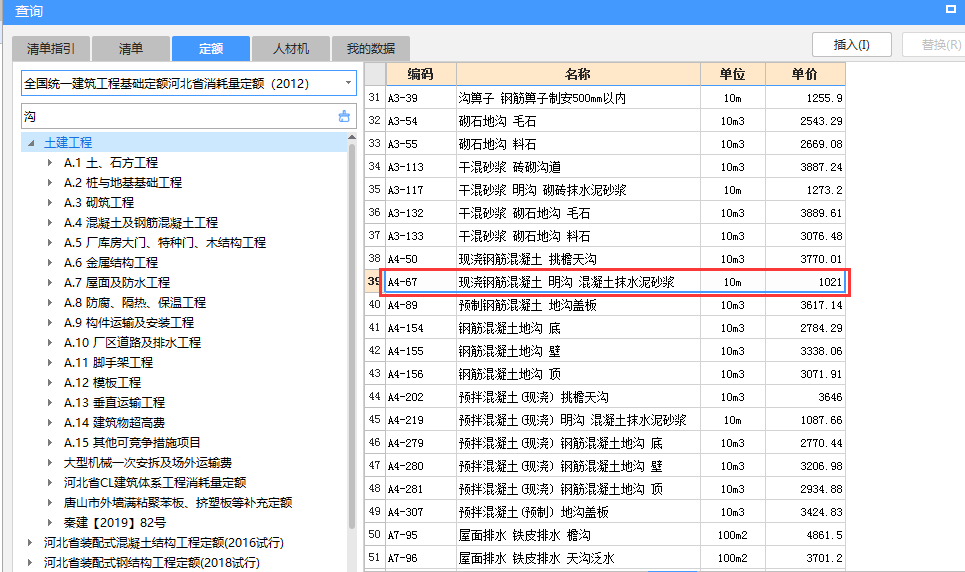This screenshot has height=572, width=965.
Task: Click the 编码 column header
Action: (x=421, y=75)
